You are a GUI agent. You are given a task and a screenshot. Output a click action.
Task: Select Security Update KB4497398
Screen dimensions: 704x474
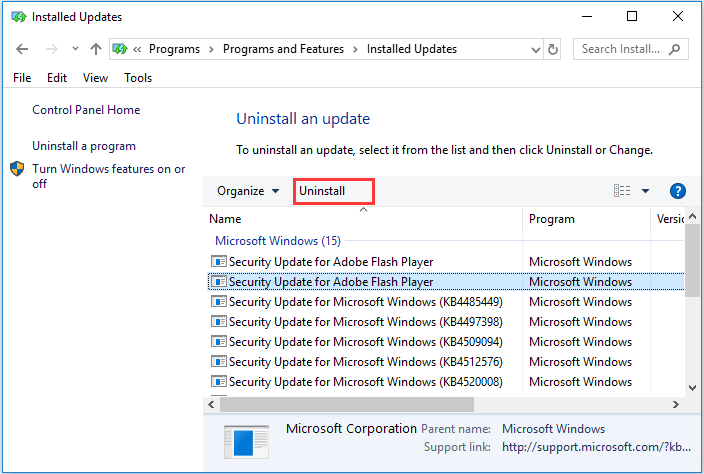[446, 322]
